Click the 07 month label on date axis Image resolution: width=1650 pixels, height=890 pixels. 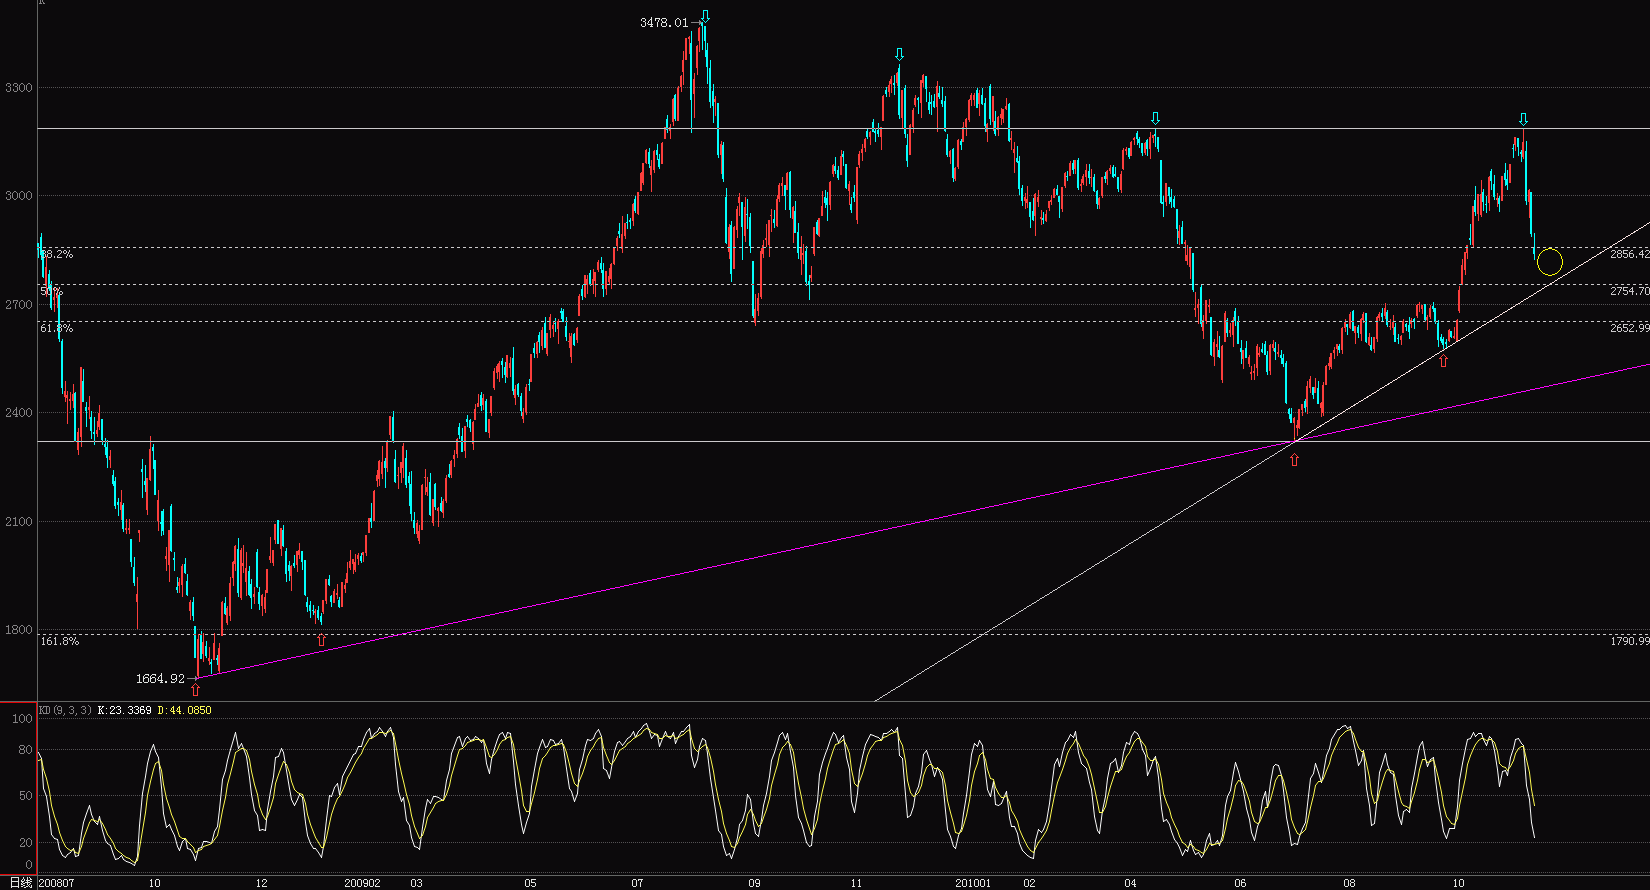[x=637, y=883]
